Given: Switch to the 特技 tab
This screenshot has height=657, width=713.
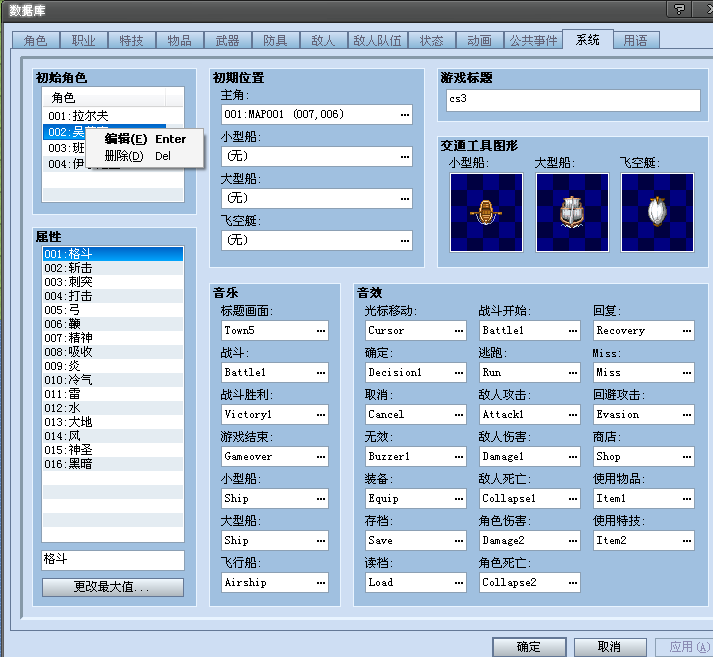Looking at the screenshot, I should pos(131,40).
